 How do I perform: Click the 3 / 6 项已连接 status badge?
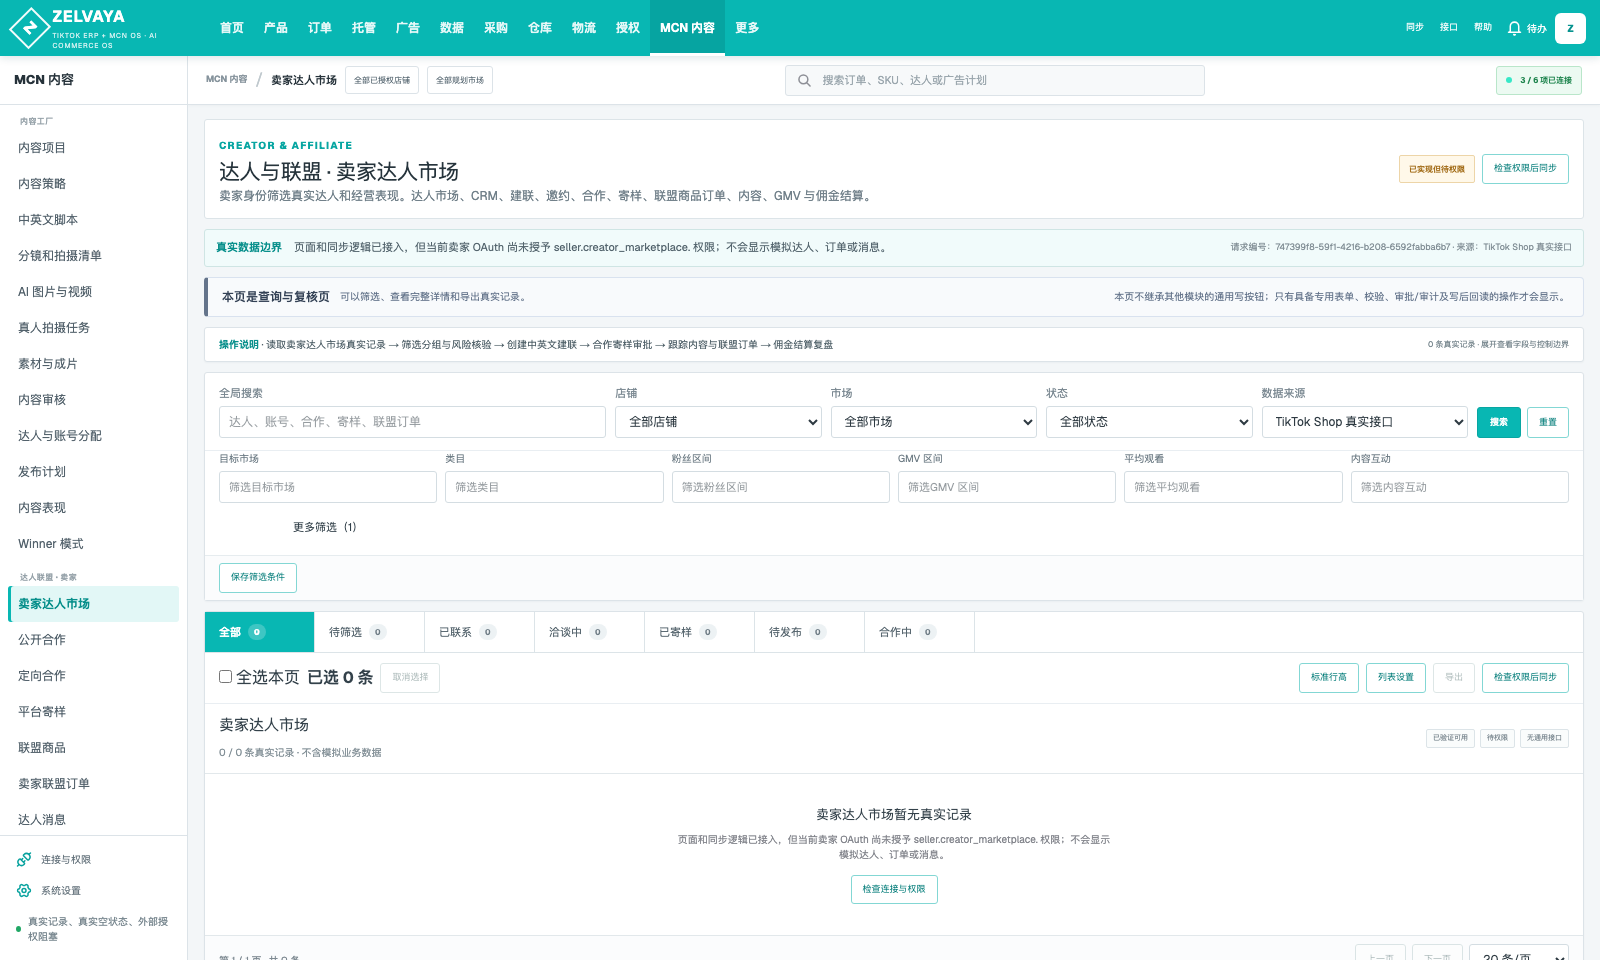[1539, 80]
